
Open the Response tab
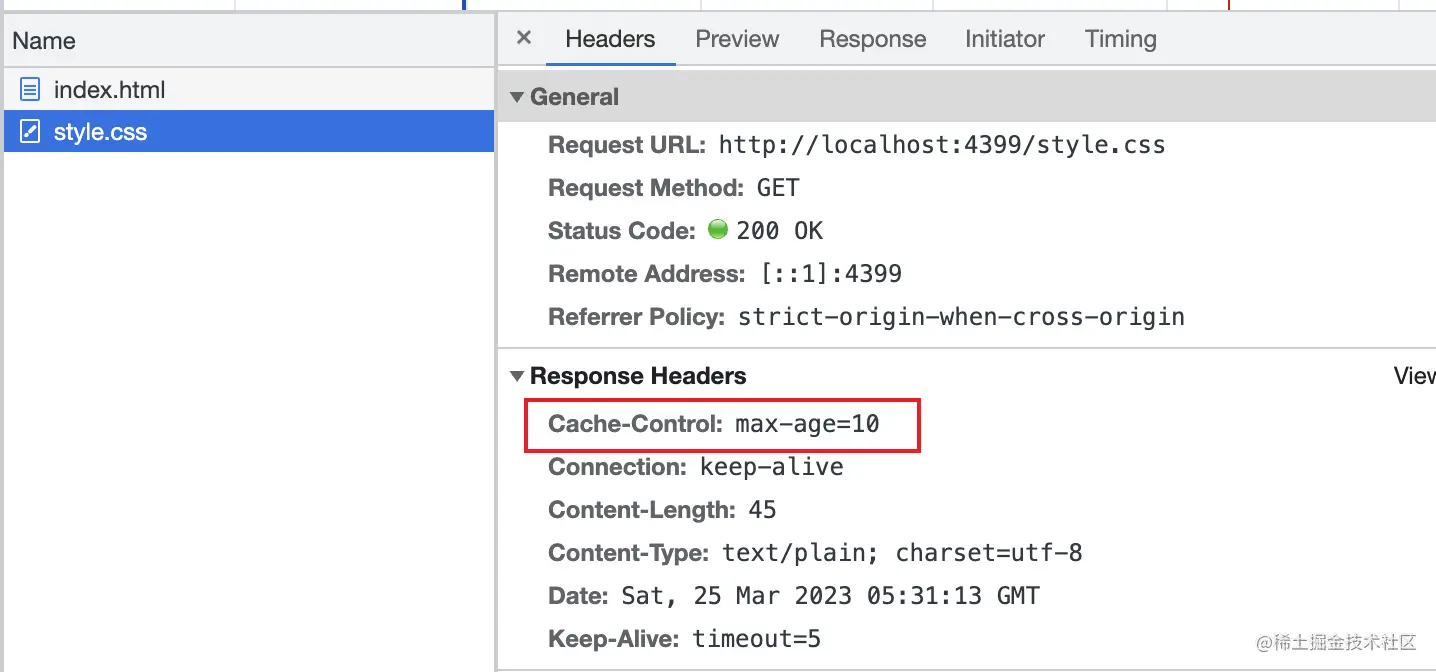click(x=872, y=39)
